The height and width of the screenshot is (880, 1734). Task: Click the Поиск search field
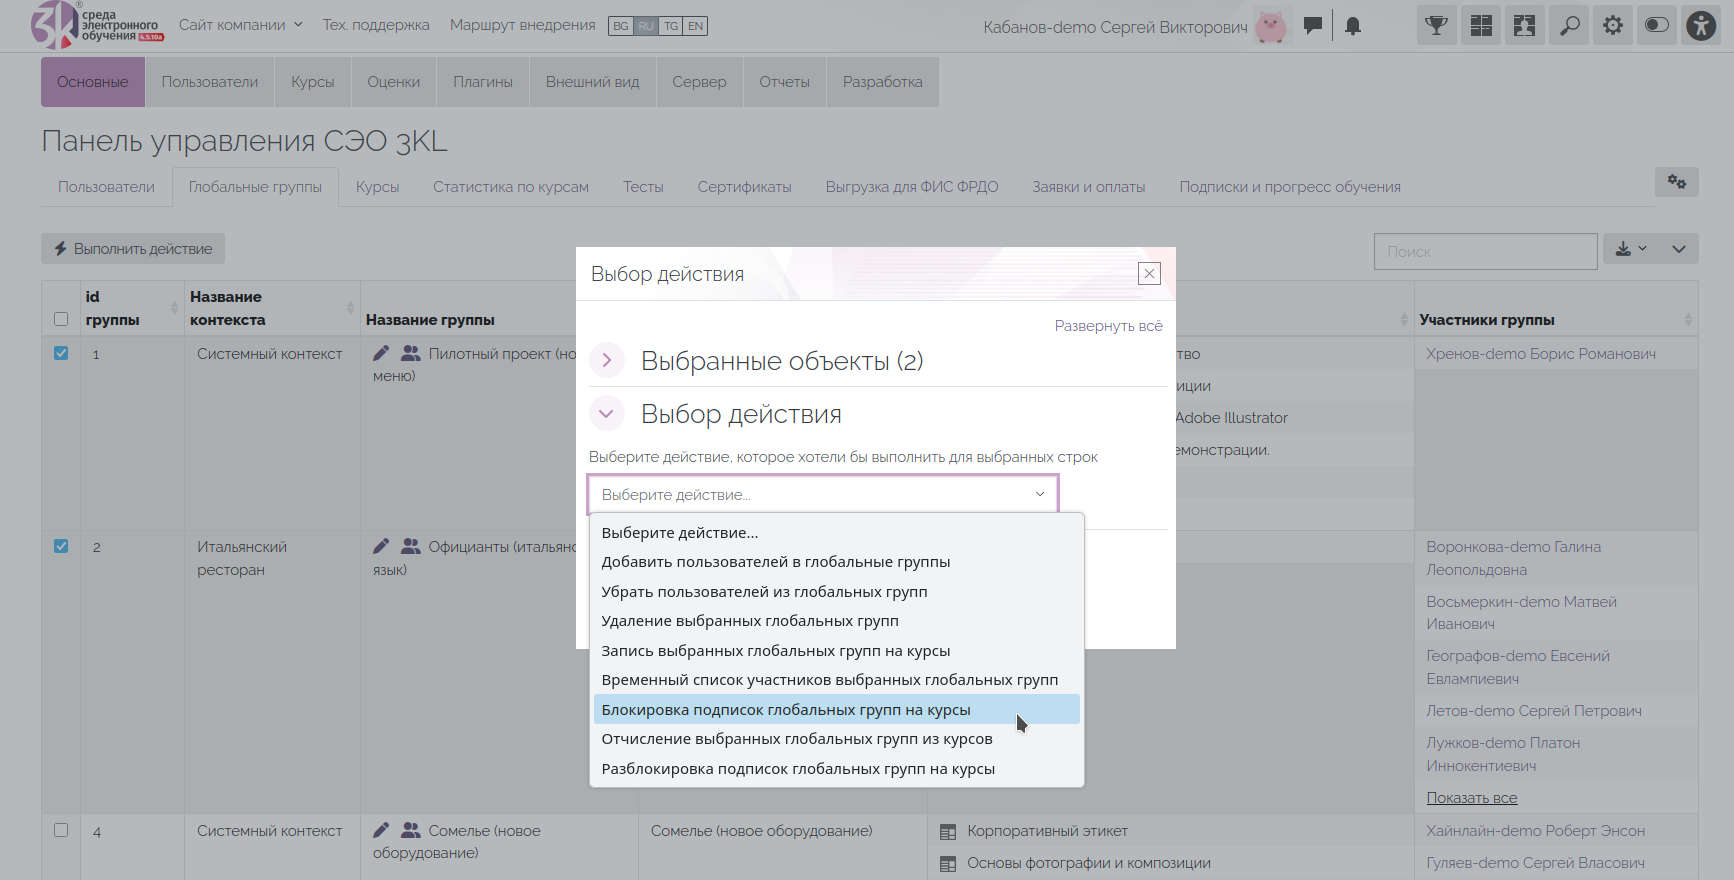point(1485,252)
